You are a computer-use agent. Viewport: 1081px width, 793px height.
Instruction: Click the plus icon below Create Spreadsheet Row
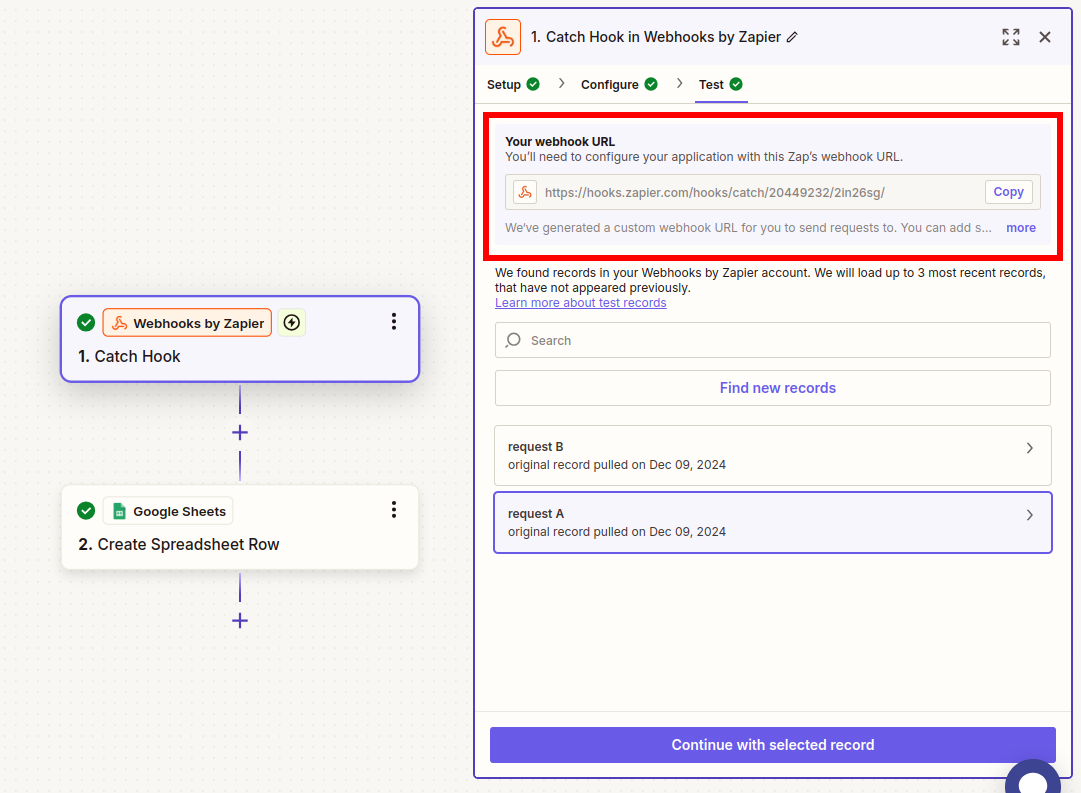point(239,620)
